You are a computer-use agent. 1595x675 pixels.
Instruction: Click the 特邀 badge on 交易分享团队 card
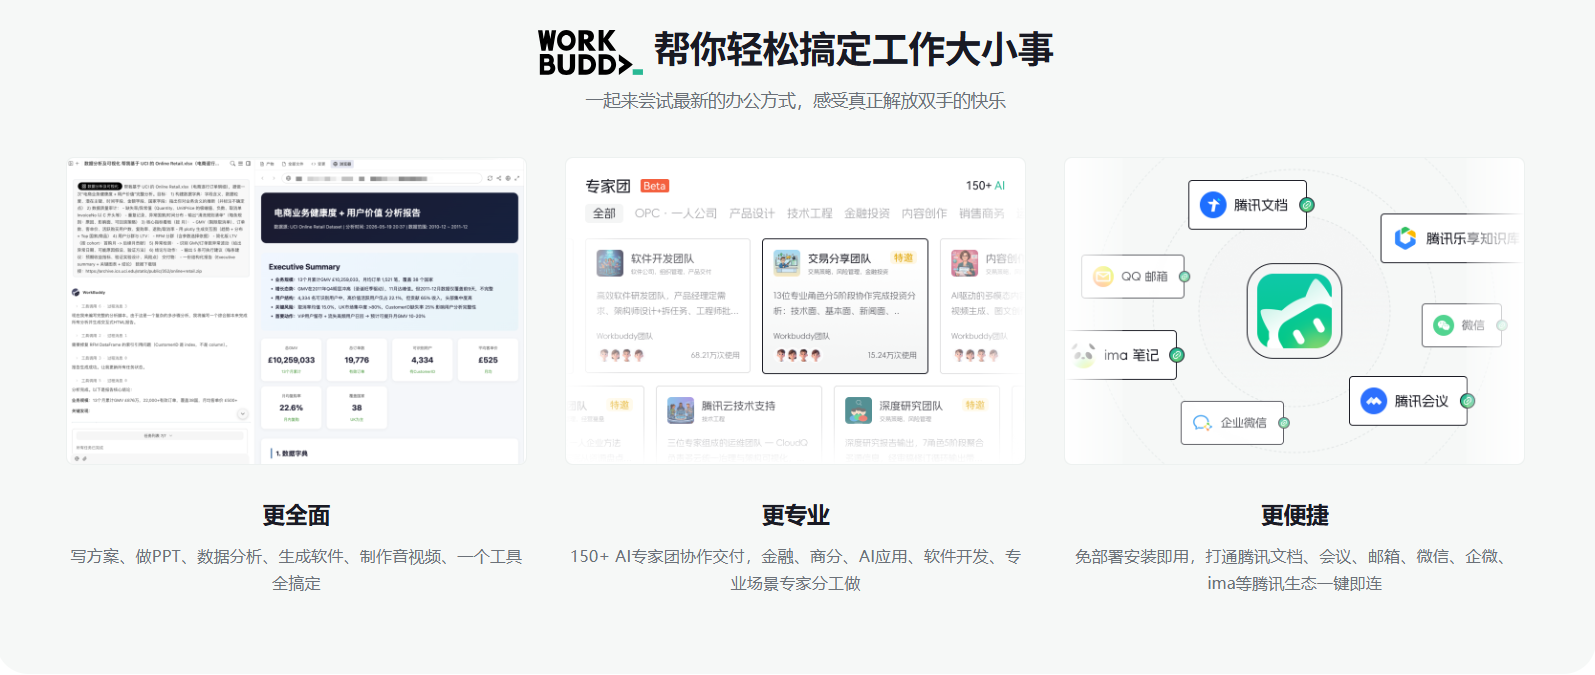click(x=903, y=258)
